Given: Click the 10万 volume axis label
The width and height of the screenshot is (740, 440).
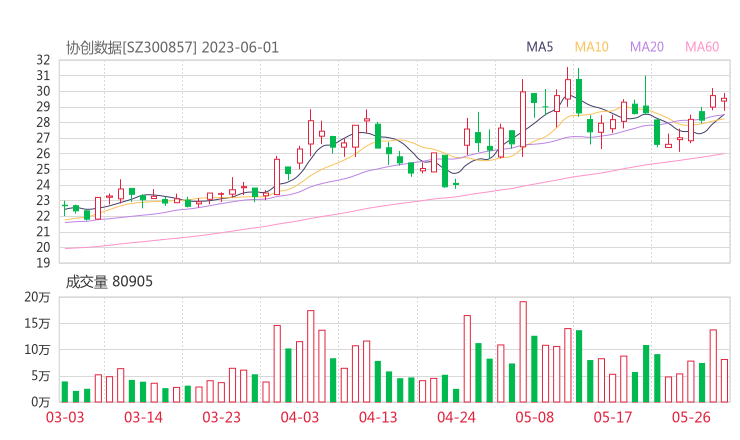Looking at the screenshot, I should (x=37, y=350).
